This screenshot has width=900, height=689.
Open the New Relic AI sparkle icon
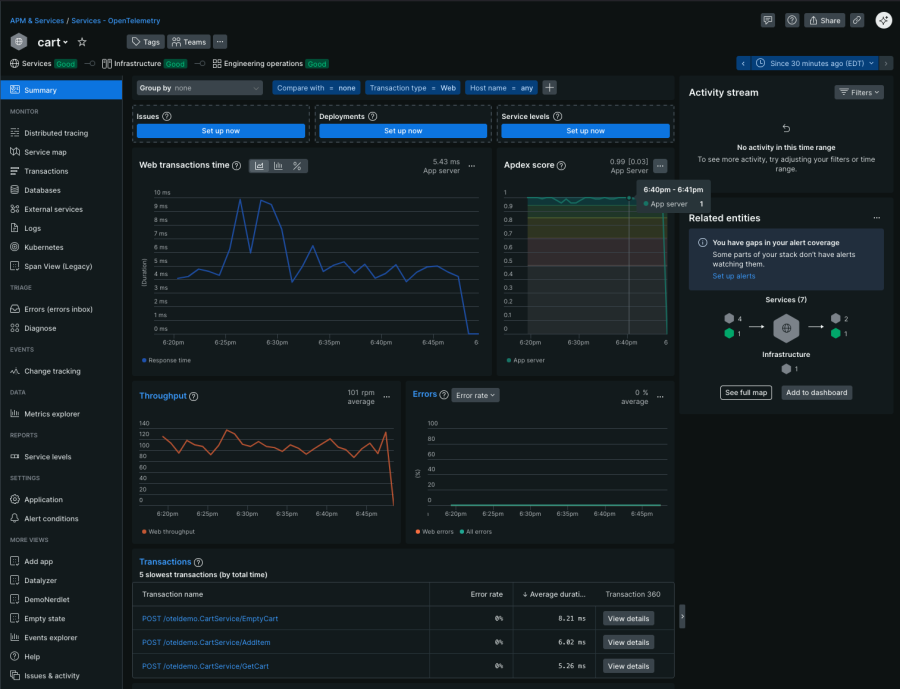(884, 19)
